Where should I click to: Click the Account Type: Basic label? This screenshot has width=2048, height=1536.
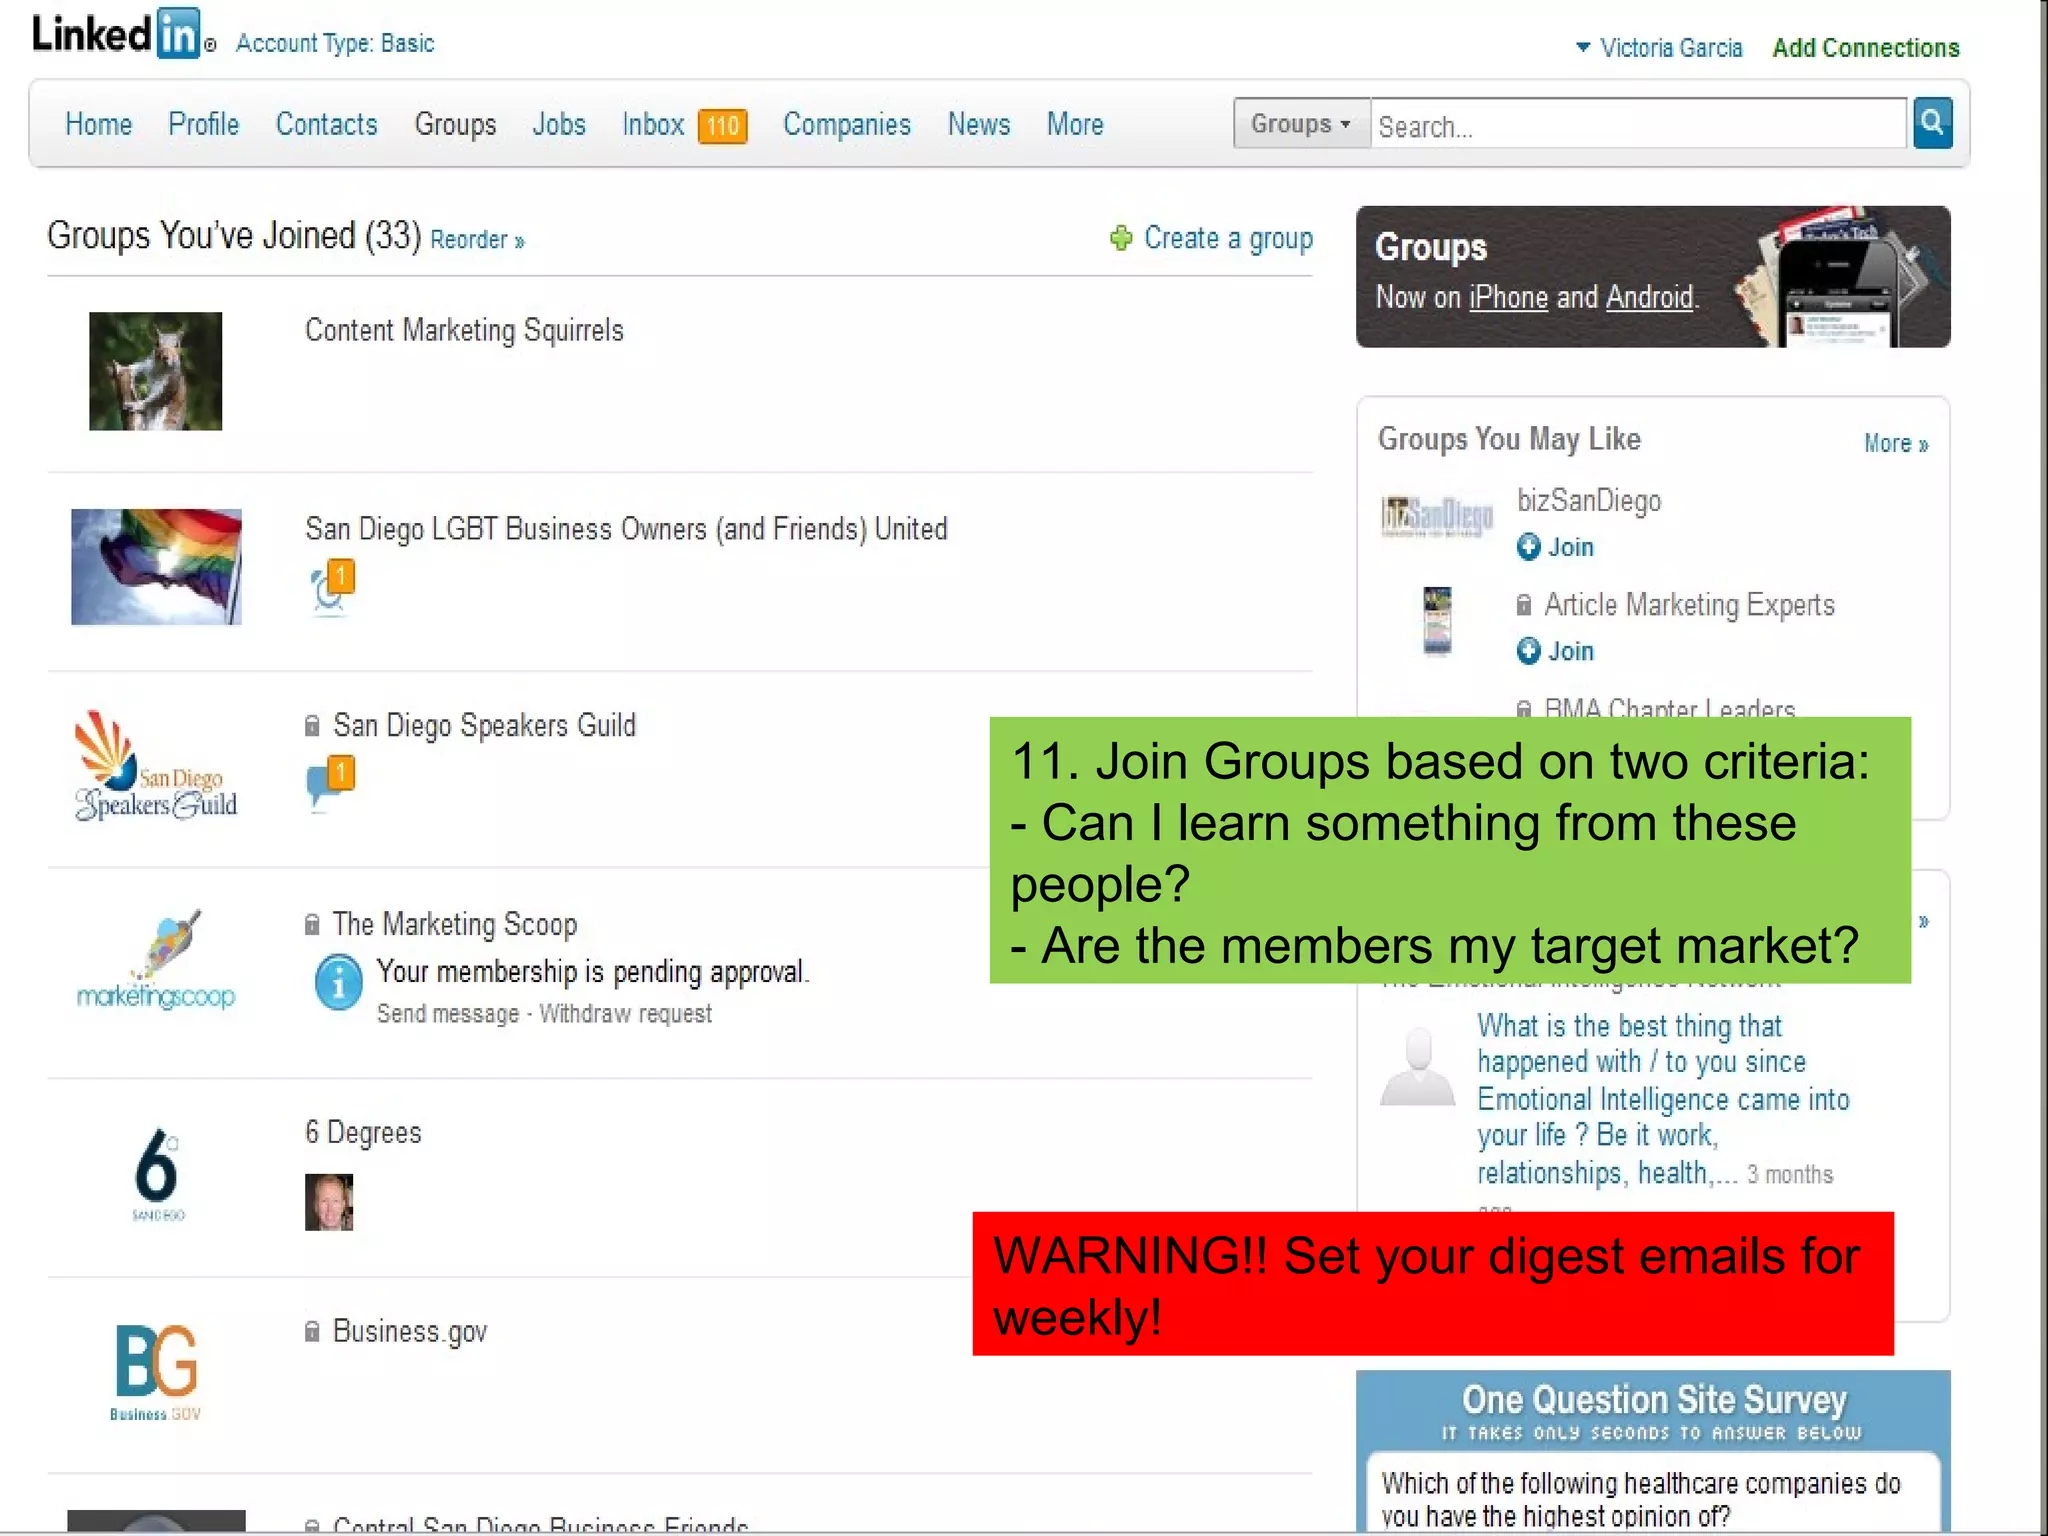click(x=335, y=44)
